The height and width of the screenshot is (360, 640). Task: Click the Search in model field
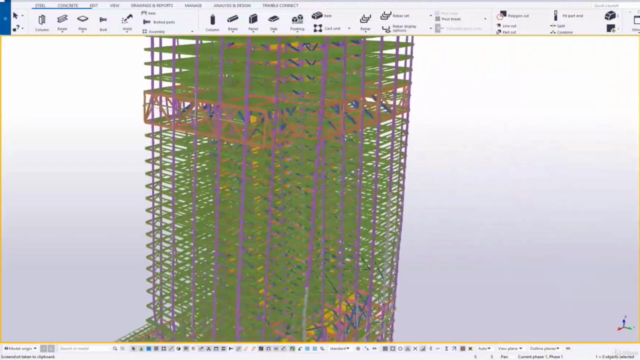[85, 349]
